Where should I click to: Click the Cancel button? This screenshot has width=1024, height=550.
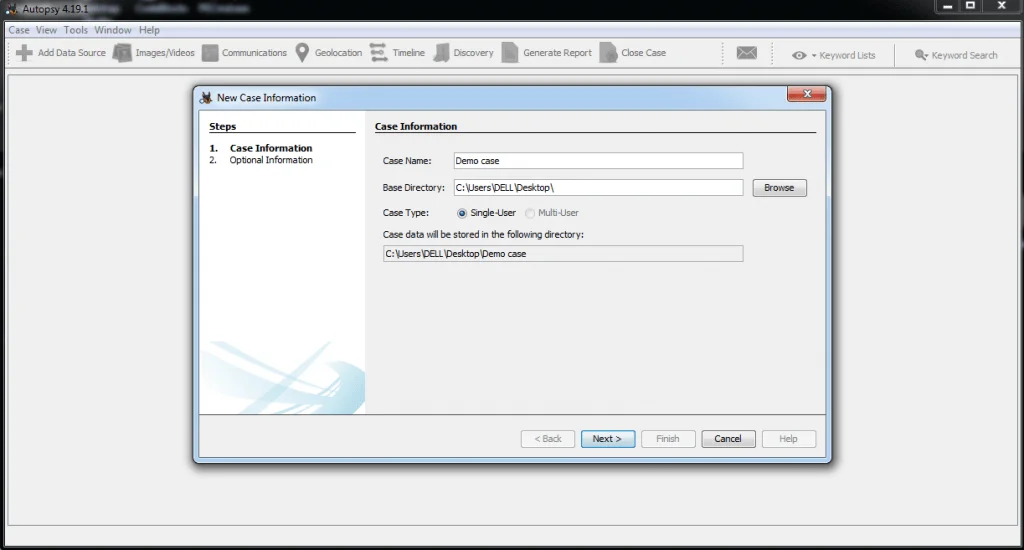[x=728, y=439]
